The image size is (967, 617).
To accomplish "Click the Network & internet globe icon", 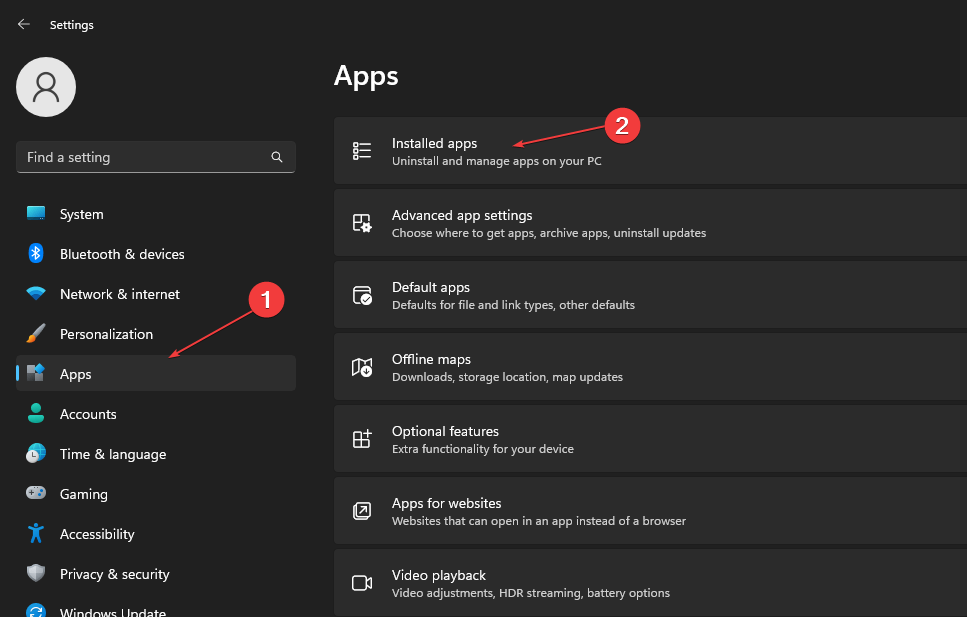I will pos(36,294).
